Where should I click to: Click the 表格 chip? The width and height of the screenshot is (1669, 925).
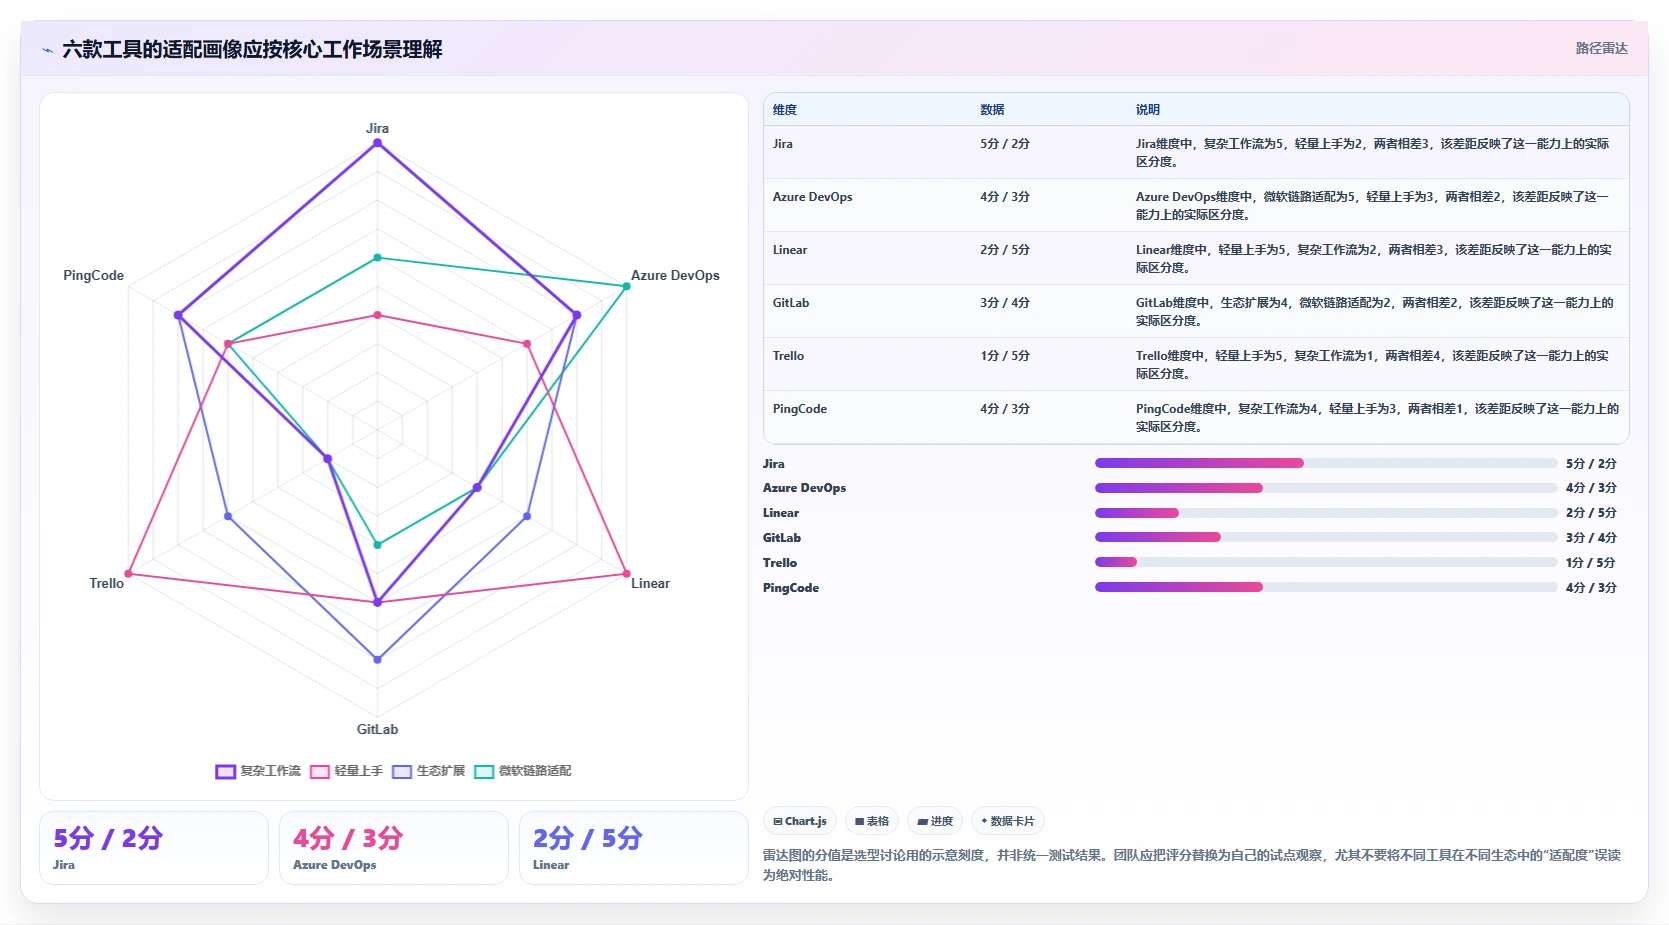click(x=872, y=821)
